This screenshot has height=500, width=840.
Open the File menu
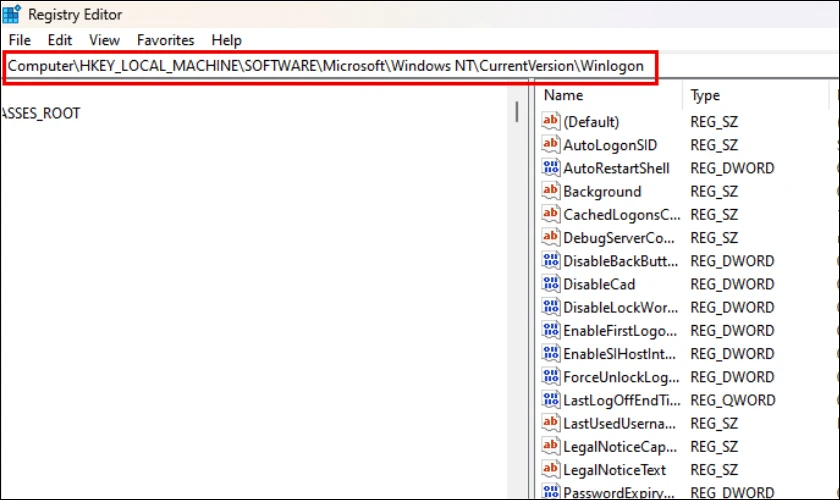tap(20, 40)
